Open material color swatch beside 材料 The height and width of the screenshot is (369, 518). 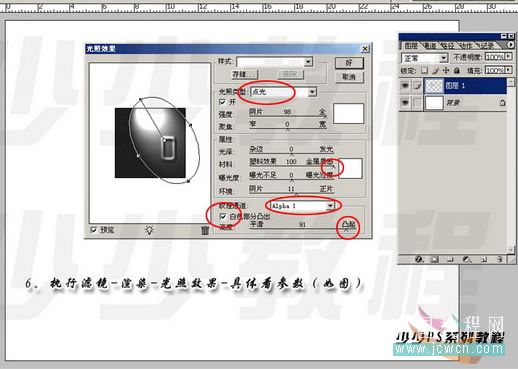(351, 168)
